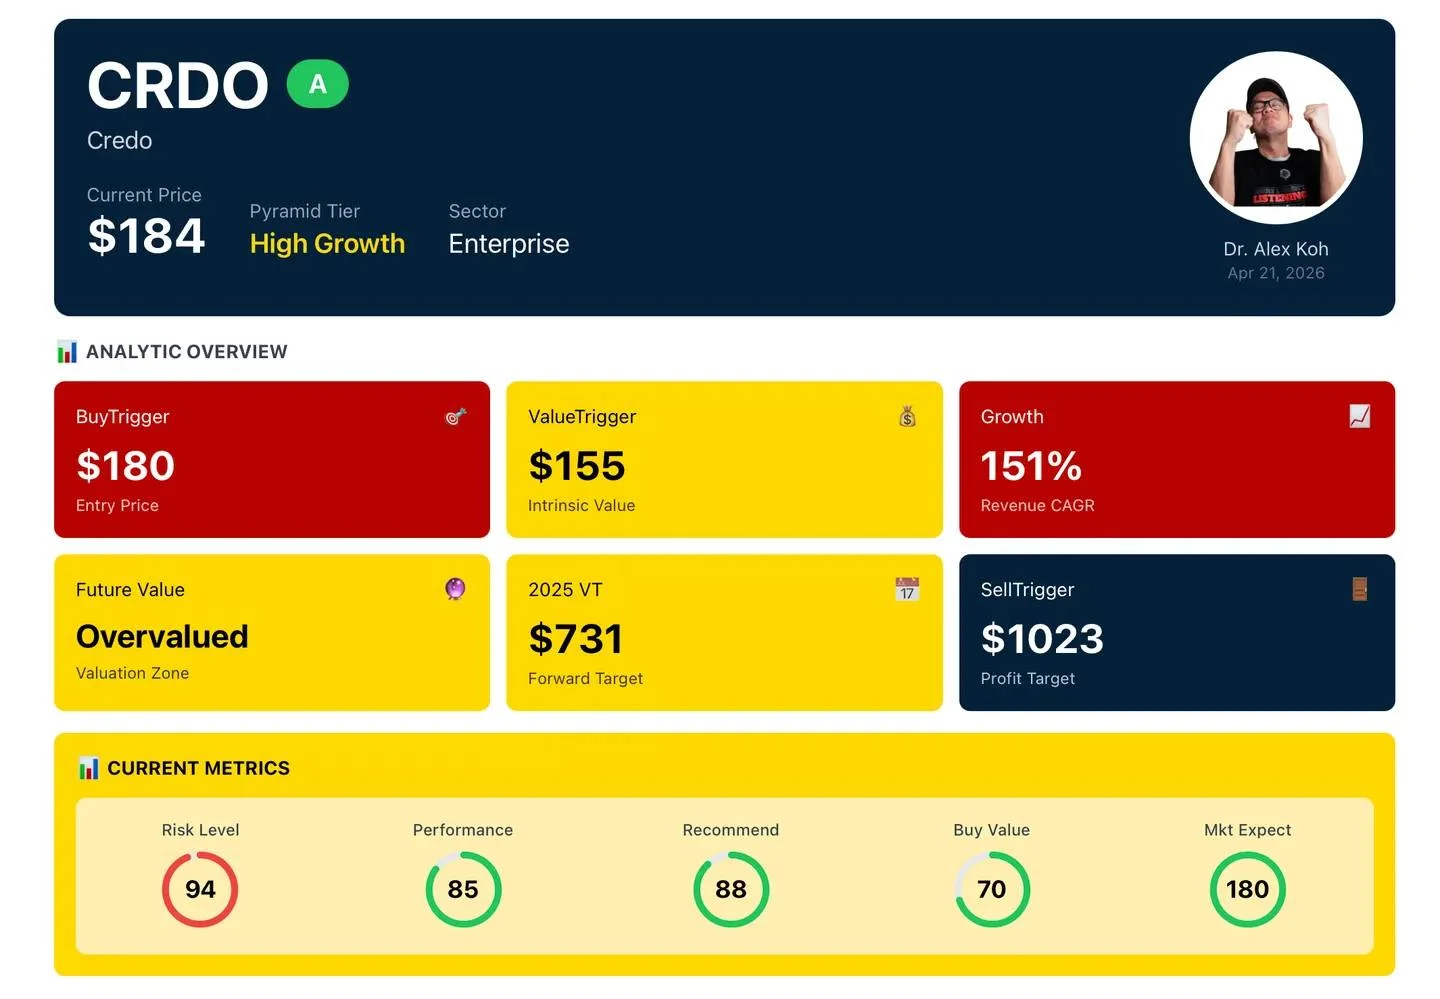Click the Current Metrics bar chart icon
Screen dimensions: 1440x999
[89, 768]
